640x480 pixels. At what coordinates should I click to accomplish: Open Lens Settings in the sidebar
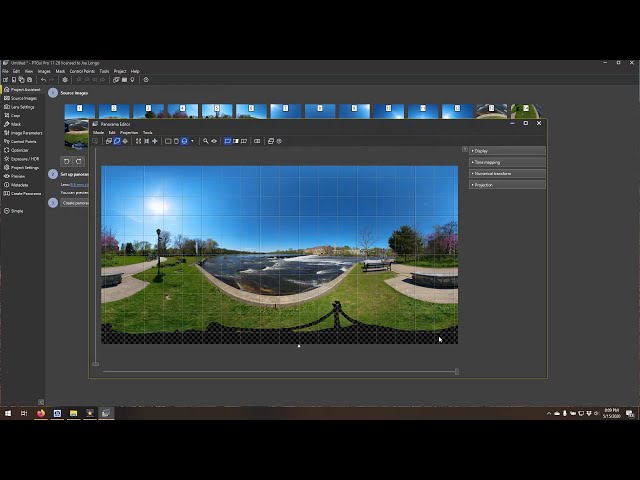19,107
